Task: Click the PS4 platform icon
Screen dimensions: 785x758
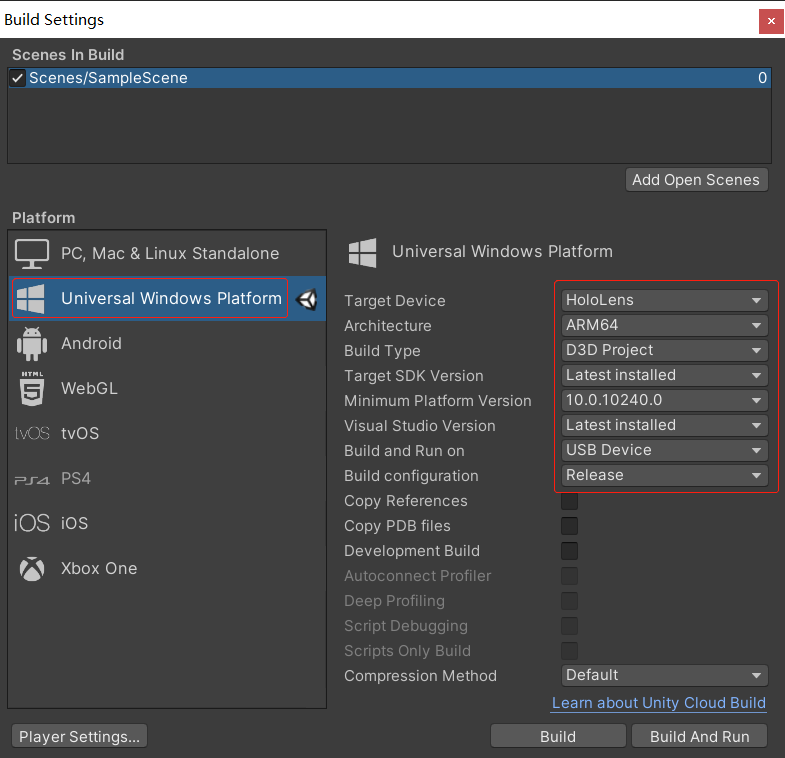Action: [x=32, y=479]
